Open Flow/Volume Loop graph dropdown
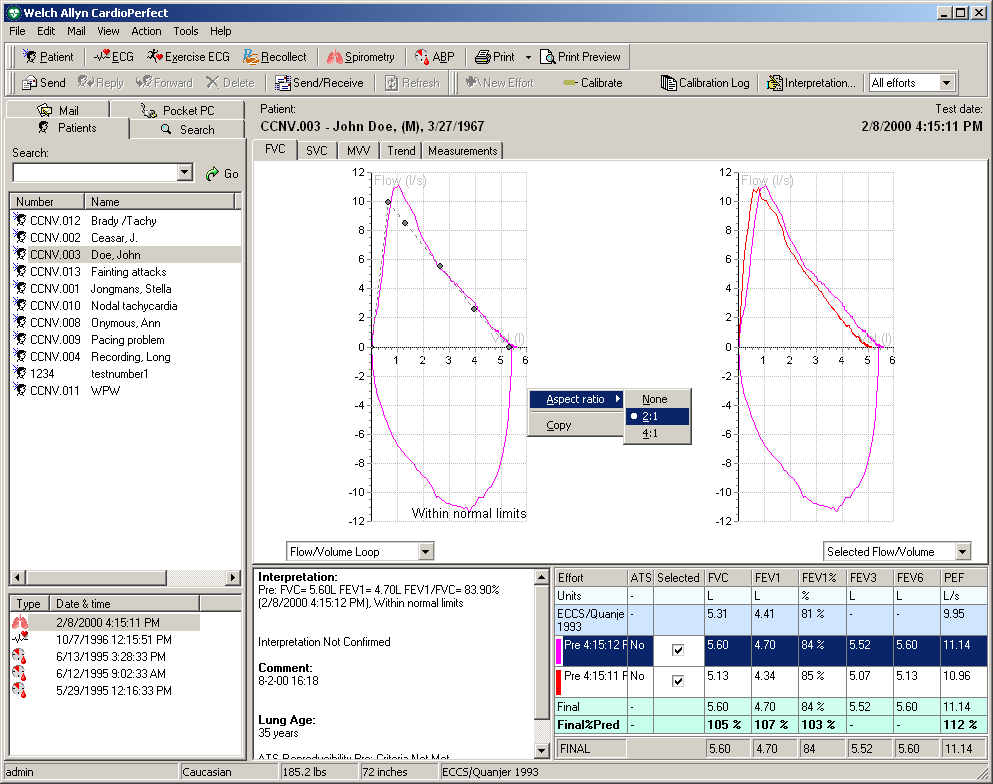993x784 pixels. click(426, 552)
